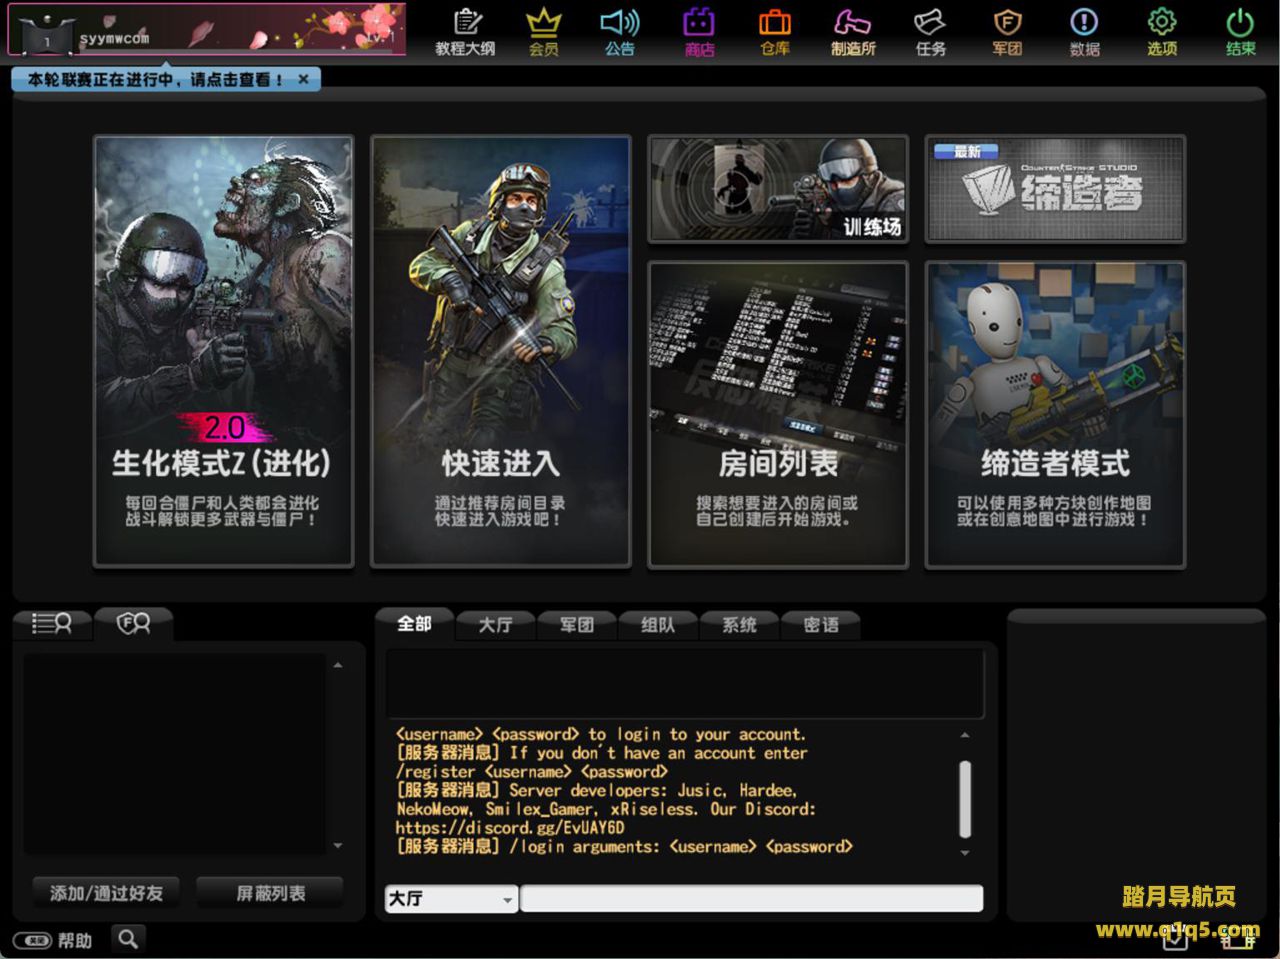Click the magnifier search icon beside 帮助

pyautogui.click(x=128, y=939)
